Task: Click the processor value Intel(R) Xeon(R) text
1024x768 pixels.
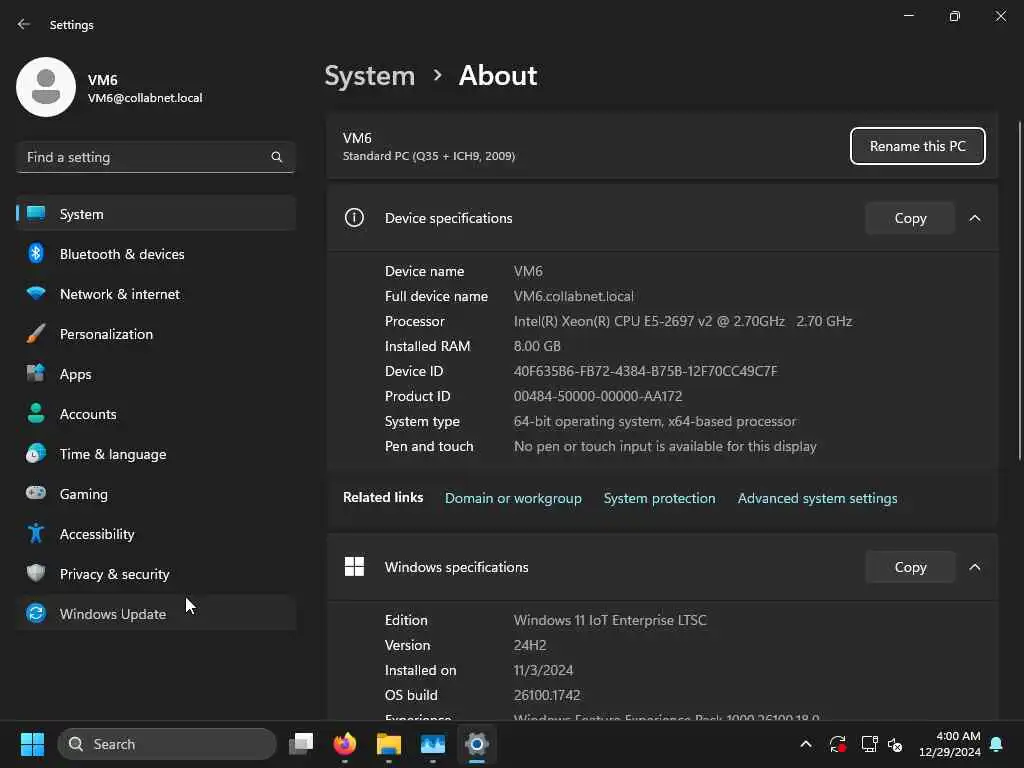Action: (682, 321)
